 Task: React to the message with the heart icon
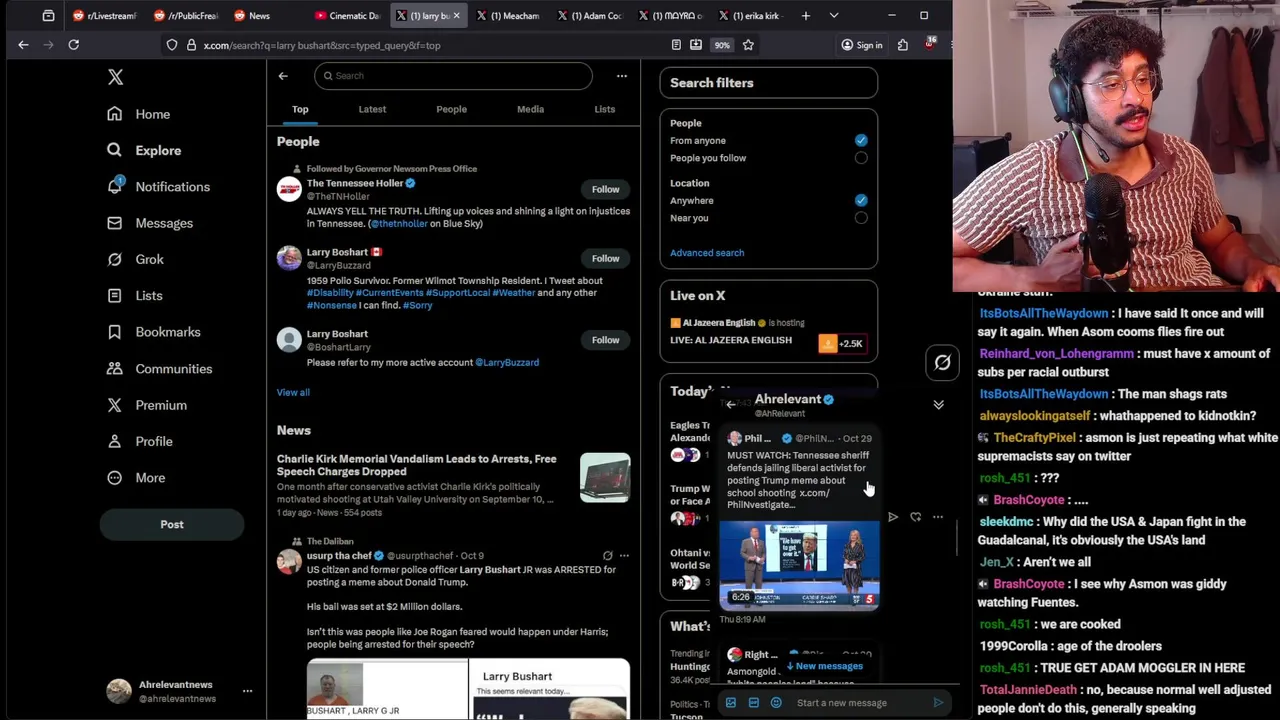(915, 517)
